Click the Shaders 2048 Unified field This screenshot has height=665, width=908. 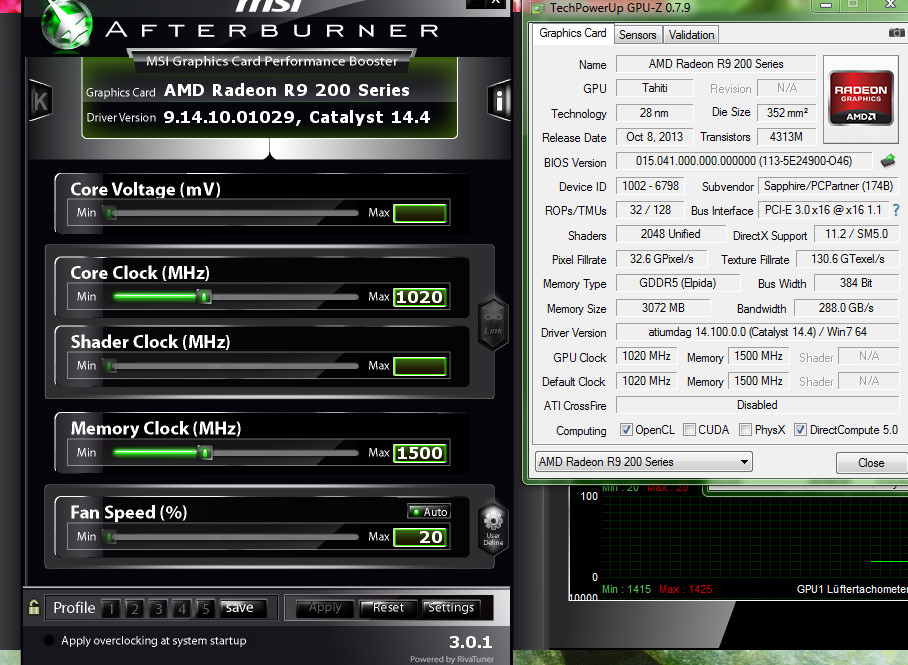coord(670,233)
